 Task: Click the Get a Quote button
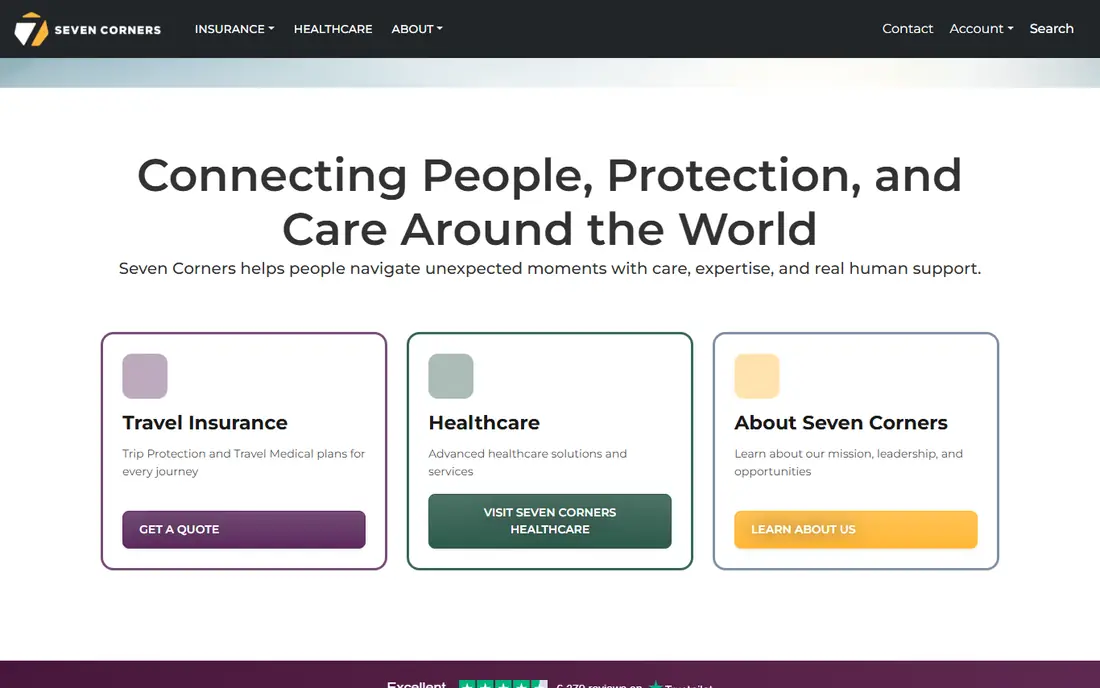pyautogui.click(x=243, y=530)
